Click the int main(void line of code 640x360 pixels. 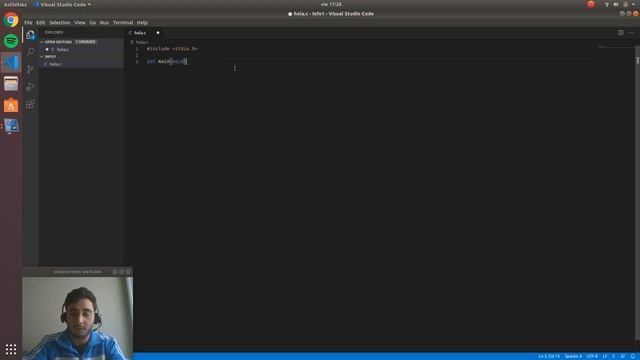167,61
